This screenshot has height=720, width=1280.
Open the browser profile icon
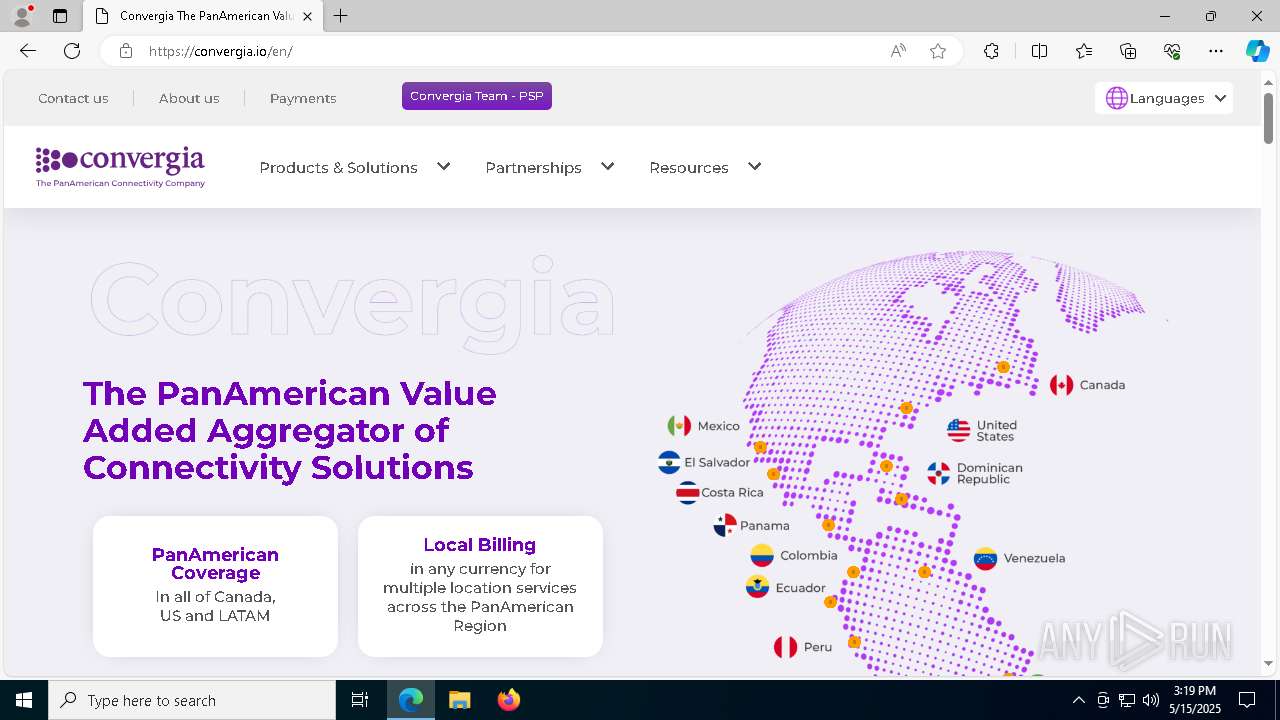pos(22,16)
